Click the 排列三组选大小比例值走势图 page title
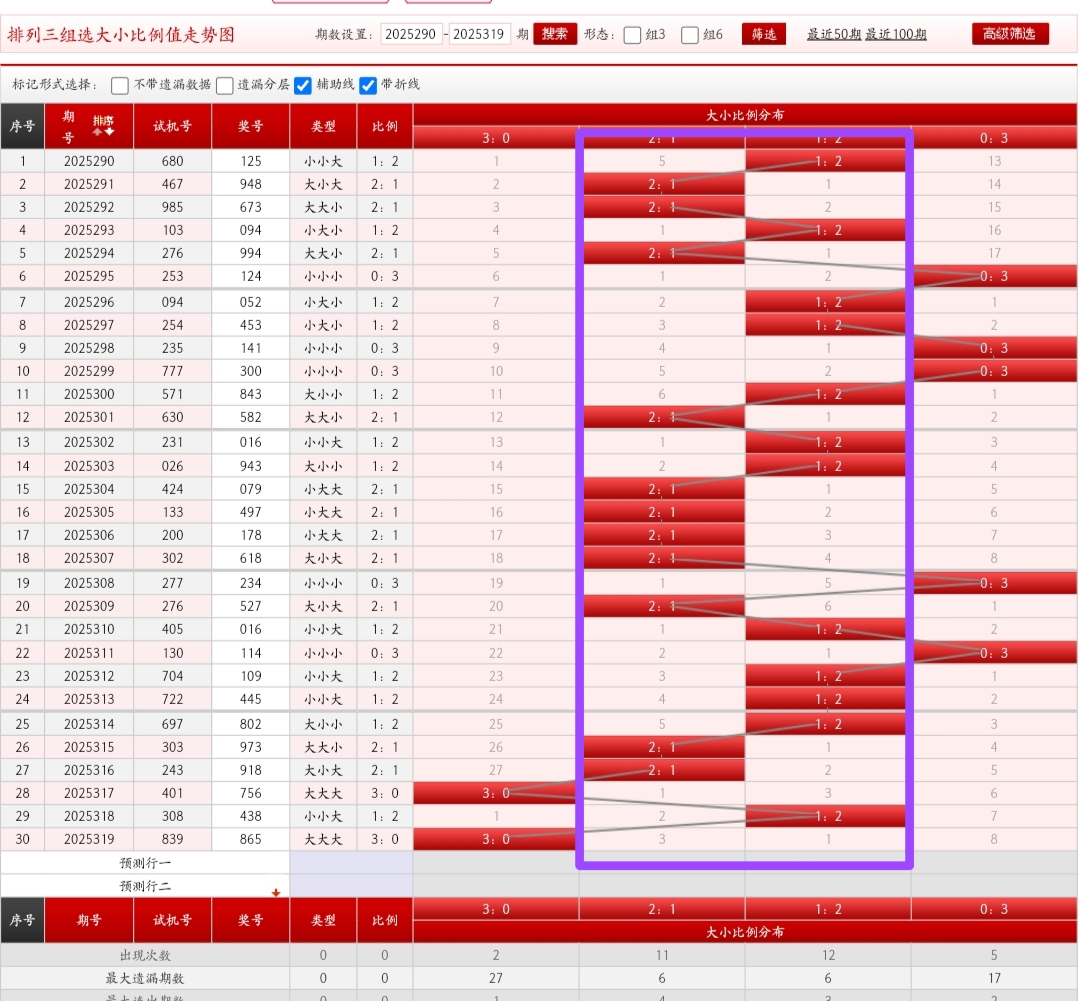Viewport: 1080px width, 1001px height. pos(121,34)
